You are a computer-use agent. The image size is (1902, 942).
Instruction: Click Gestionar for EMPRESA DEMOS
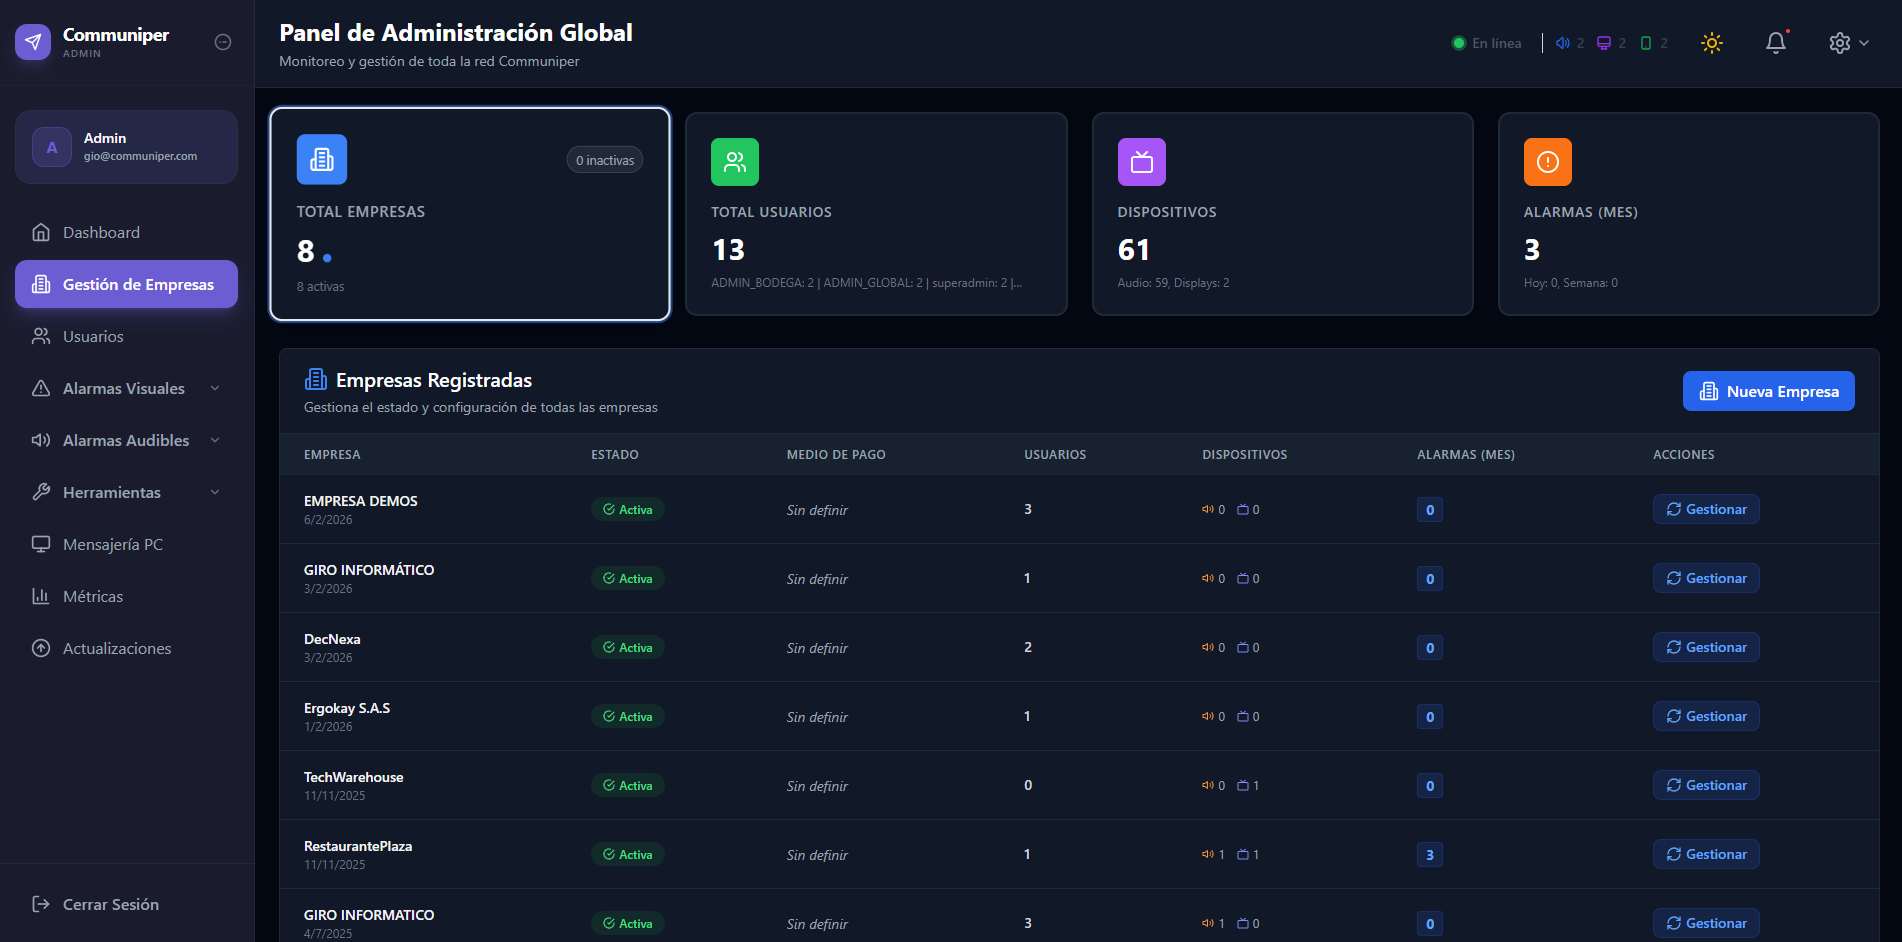(1705, 509)
